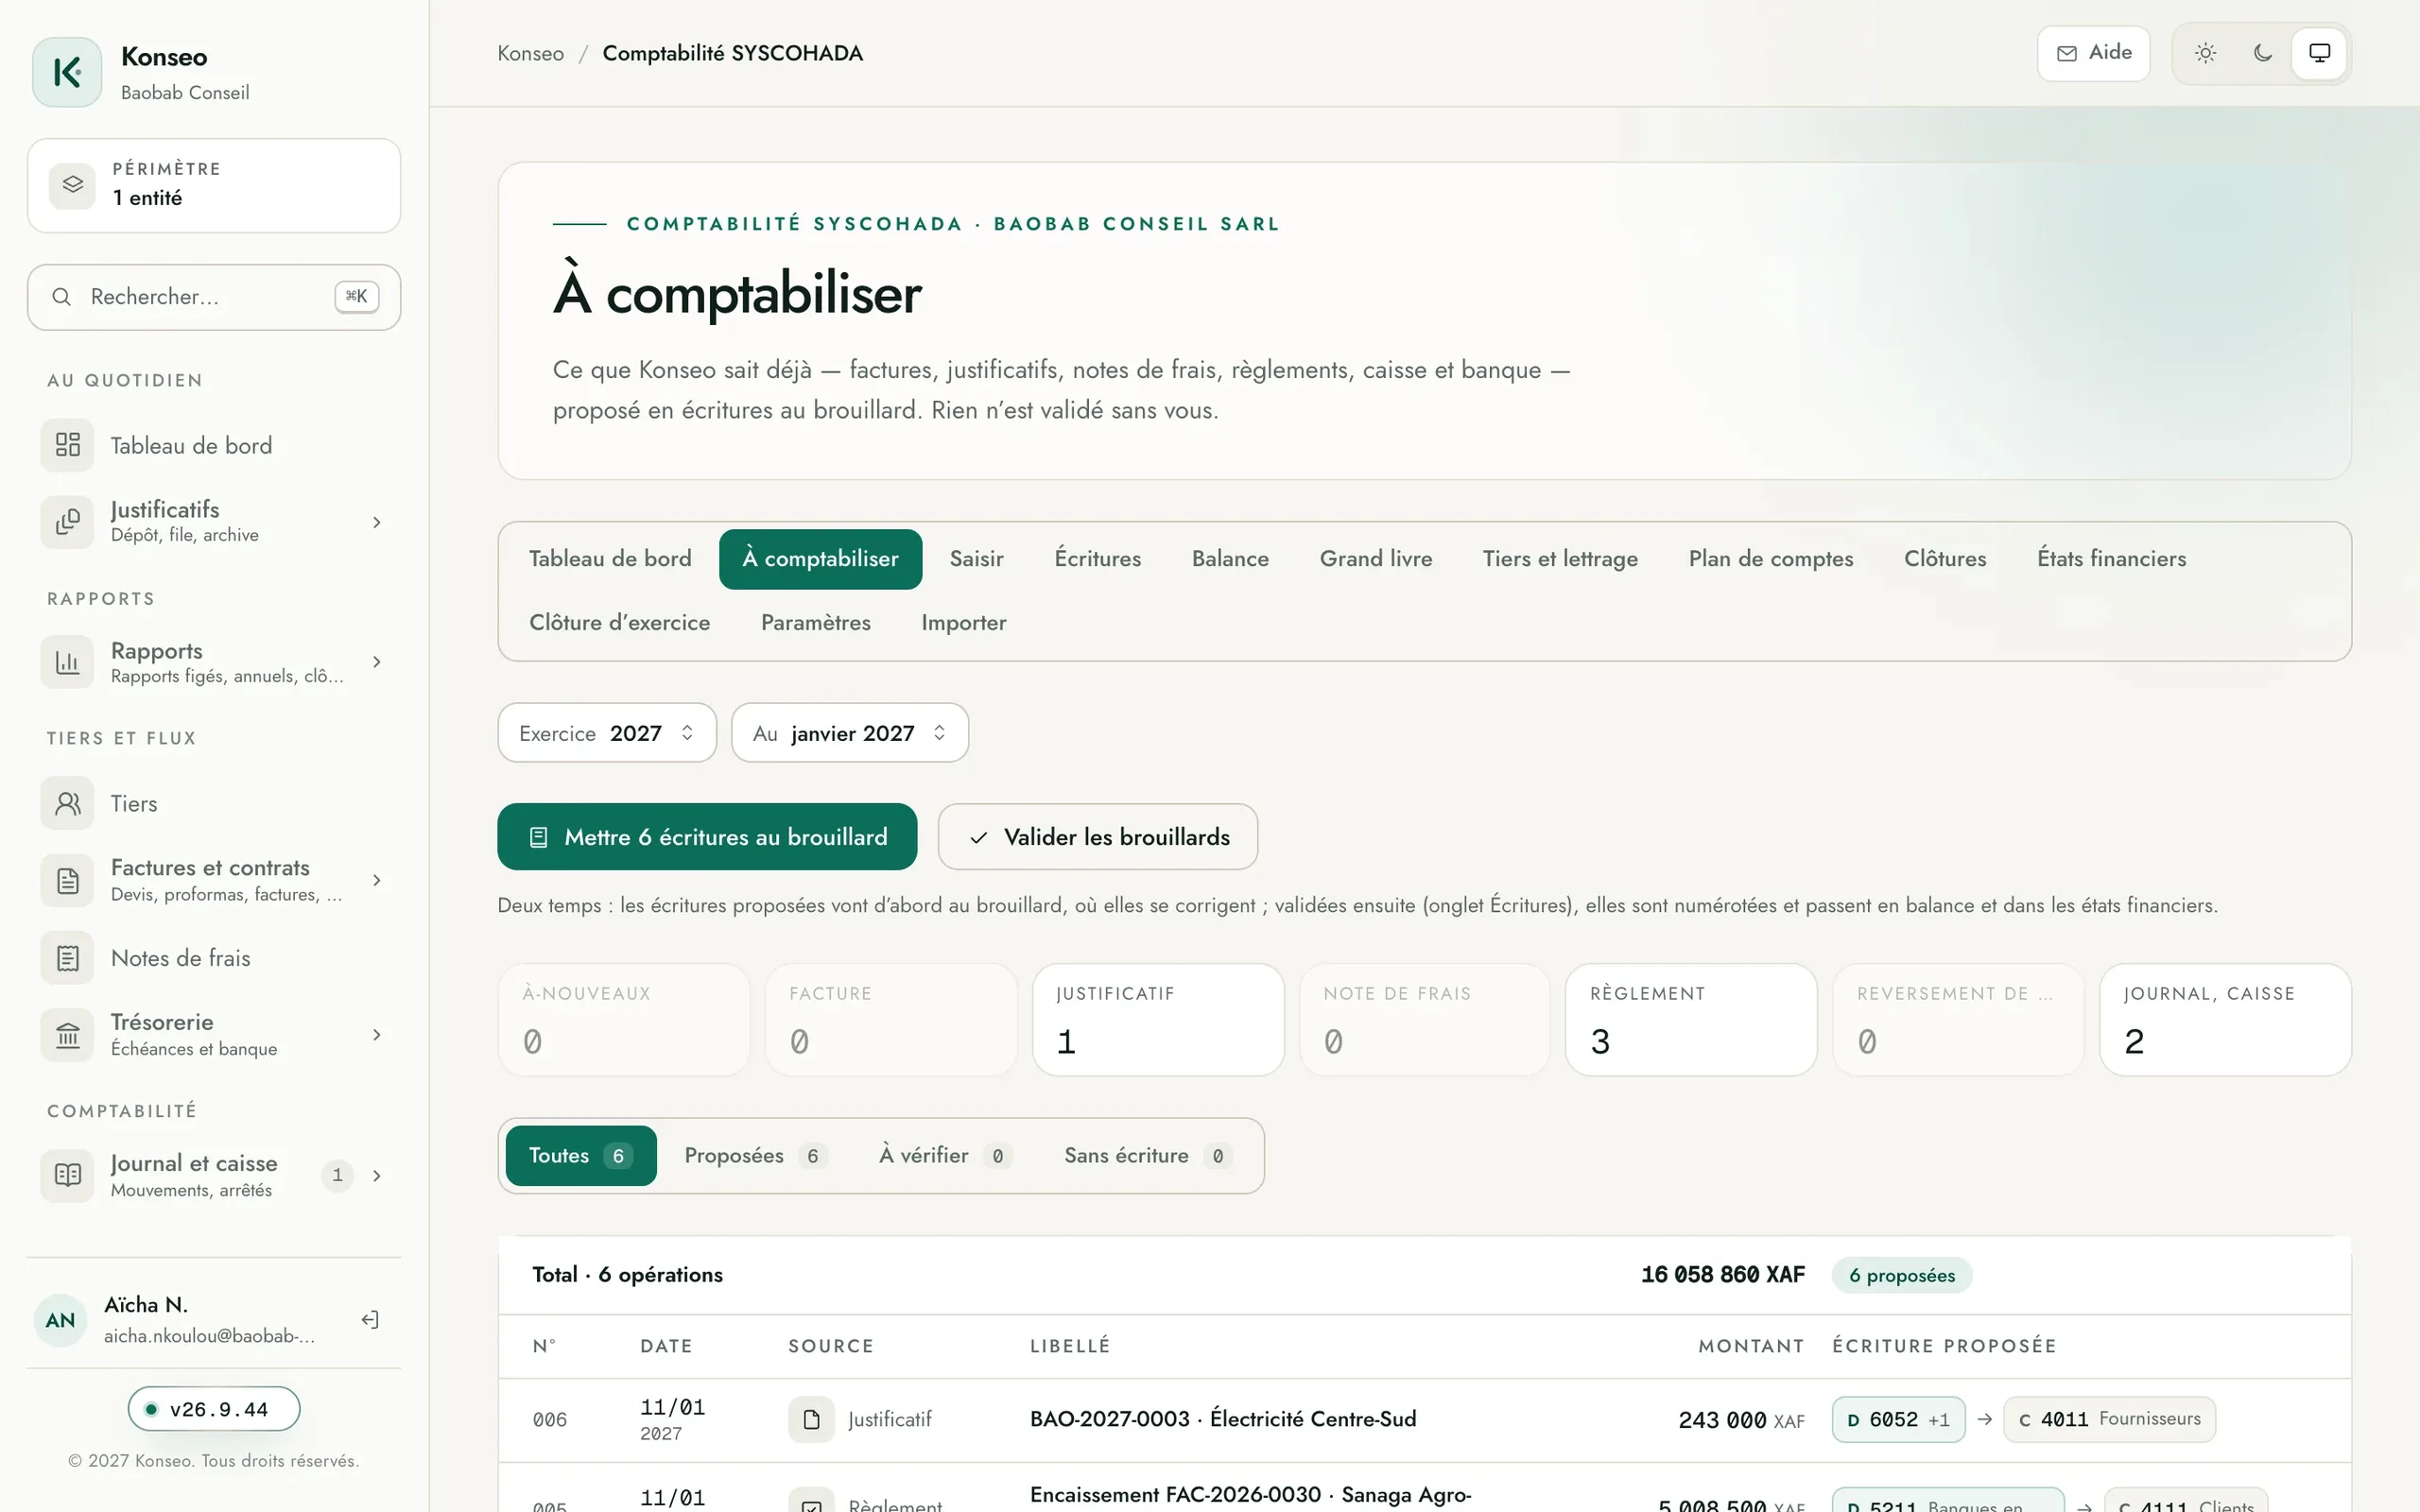Image resolution: width=2420 pixels, height=1512 pixels.
Task: Click the Justificatif file icon in row 006
Action: pyautogui.click(x=811, y=1419)
